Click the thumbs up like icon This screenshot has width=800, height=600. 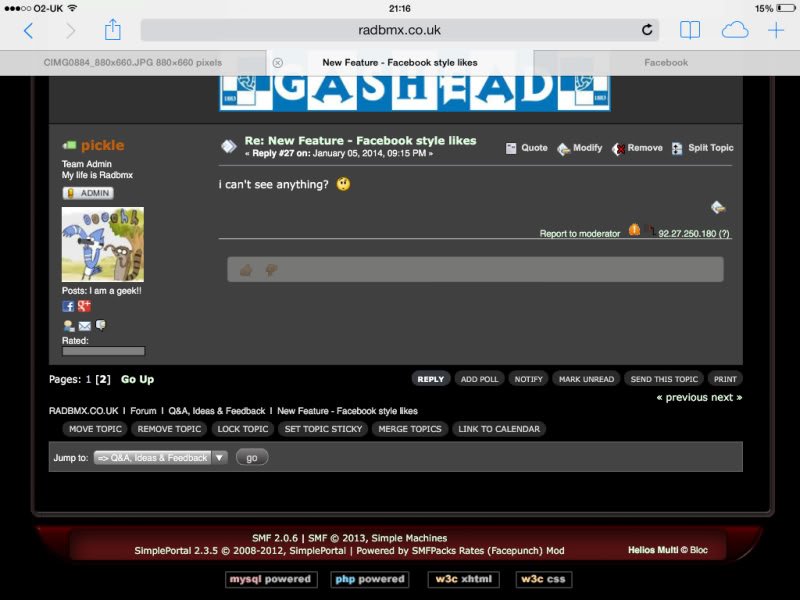[246, 269]
